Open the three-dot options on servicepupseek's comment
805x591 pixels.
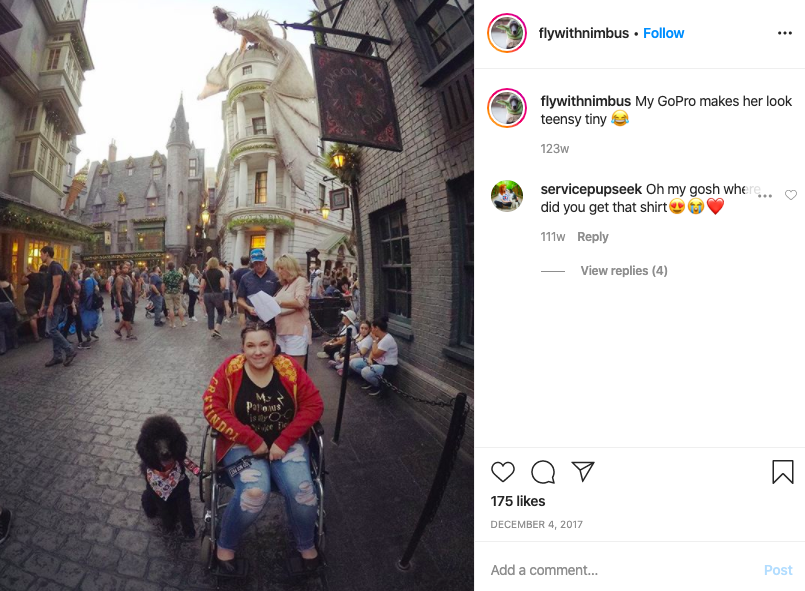765,196
